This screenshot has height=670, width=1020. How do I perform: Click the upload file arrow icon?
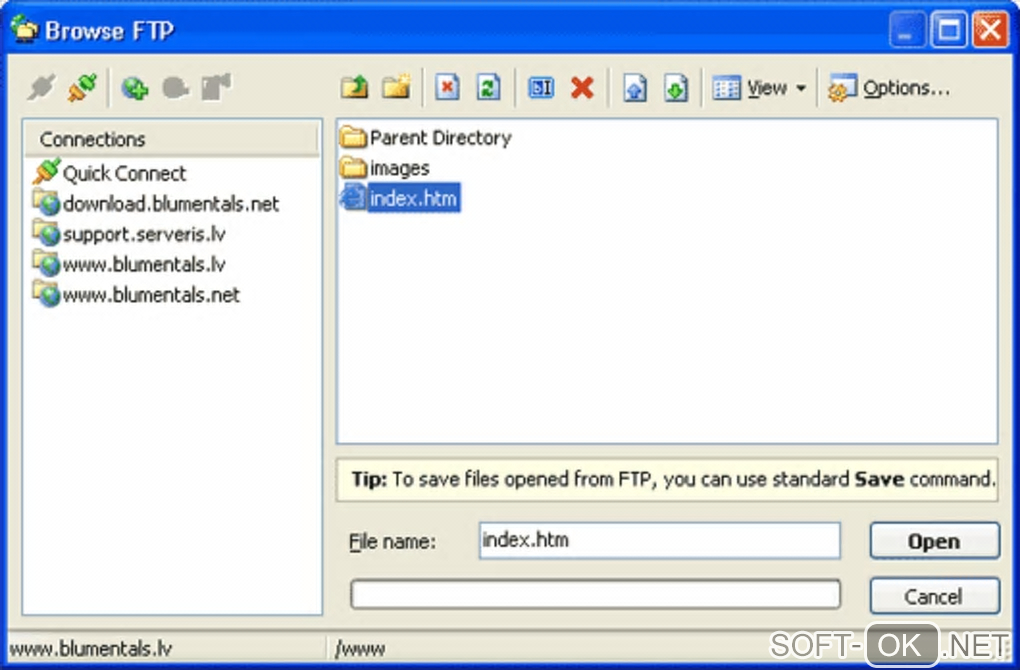pyautogui.click(x=635, y=88)
